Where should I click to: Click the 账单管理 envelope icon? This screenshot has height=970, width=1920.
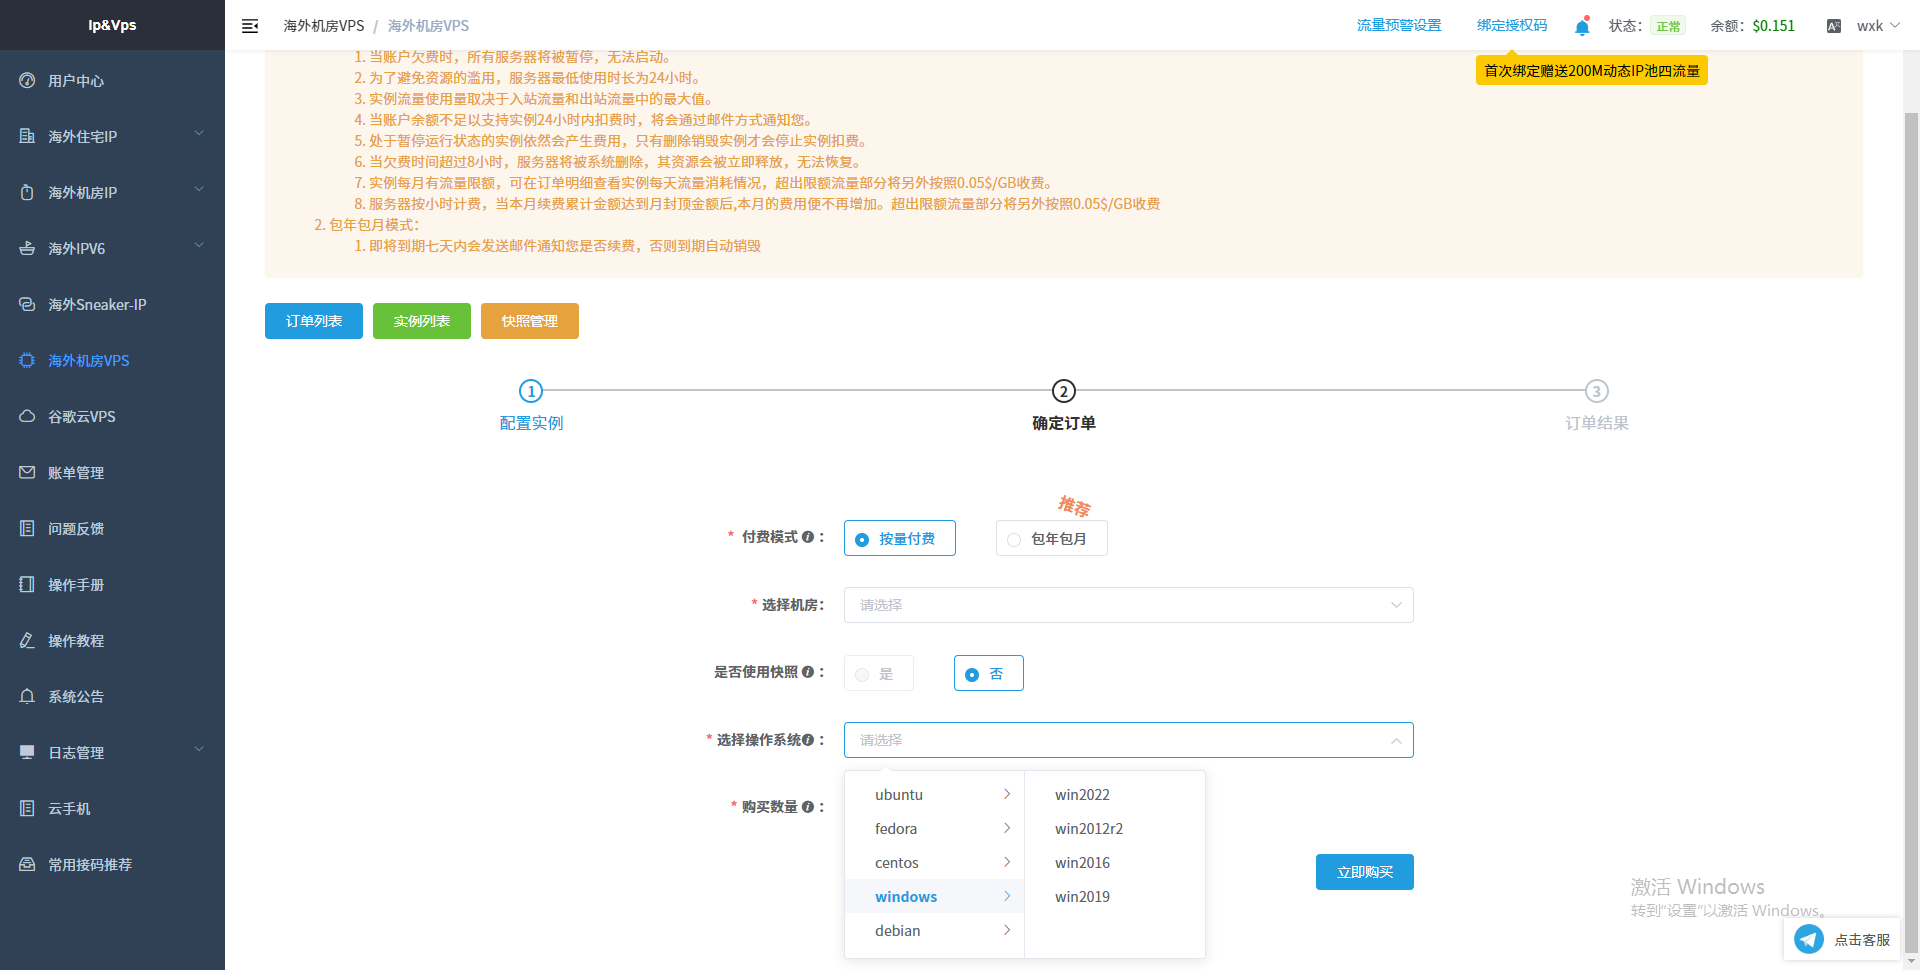coord(27,472)
